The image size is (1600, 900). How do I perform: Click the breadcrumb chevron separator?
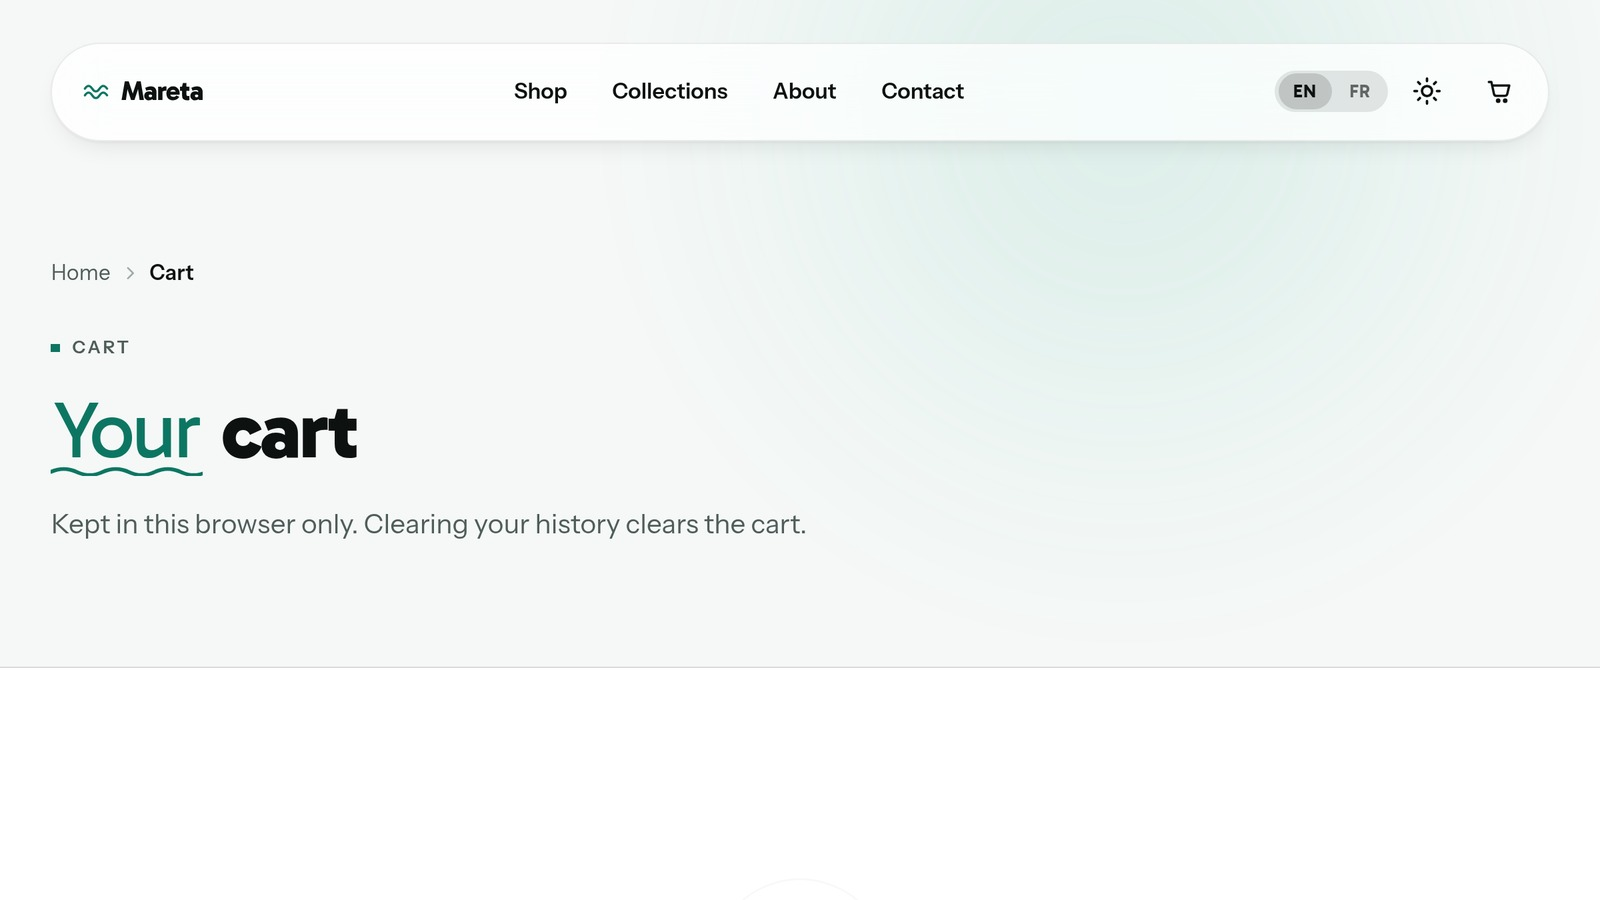tap(130, 273)
